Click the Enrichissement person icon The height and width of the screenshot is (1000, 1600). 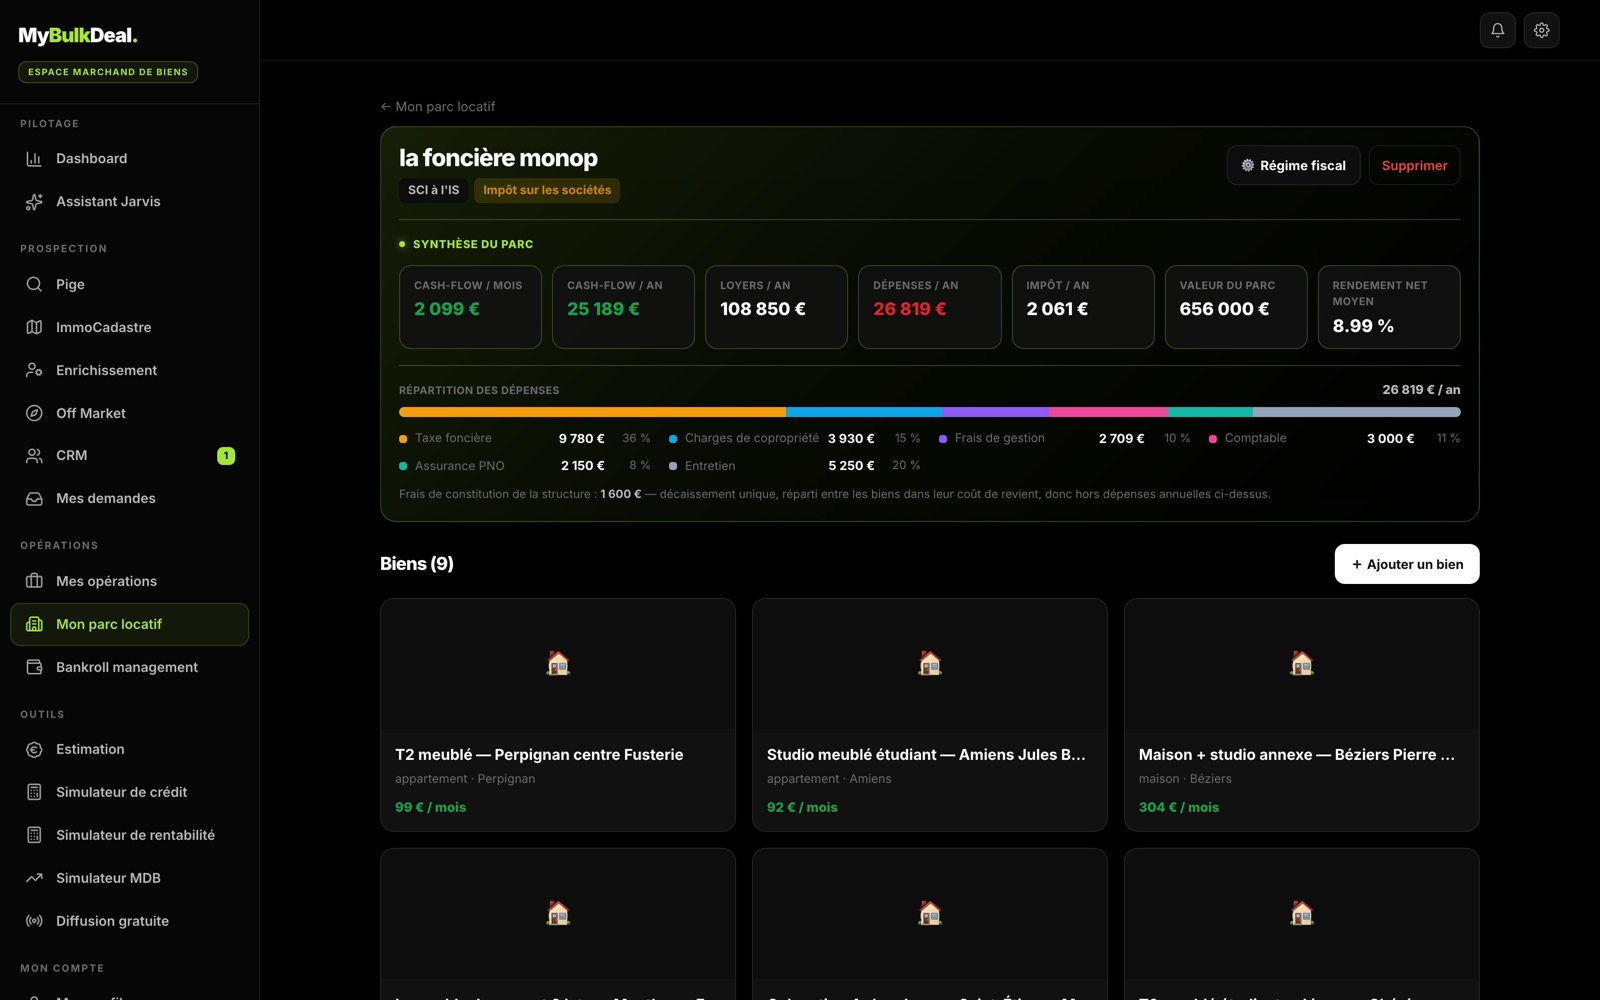34,371
